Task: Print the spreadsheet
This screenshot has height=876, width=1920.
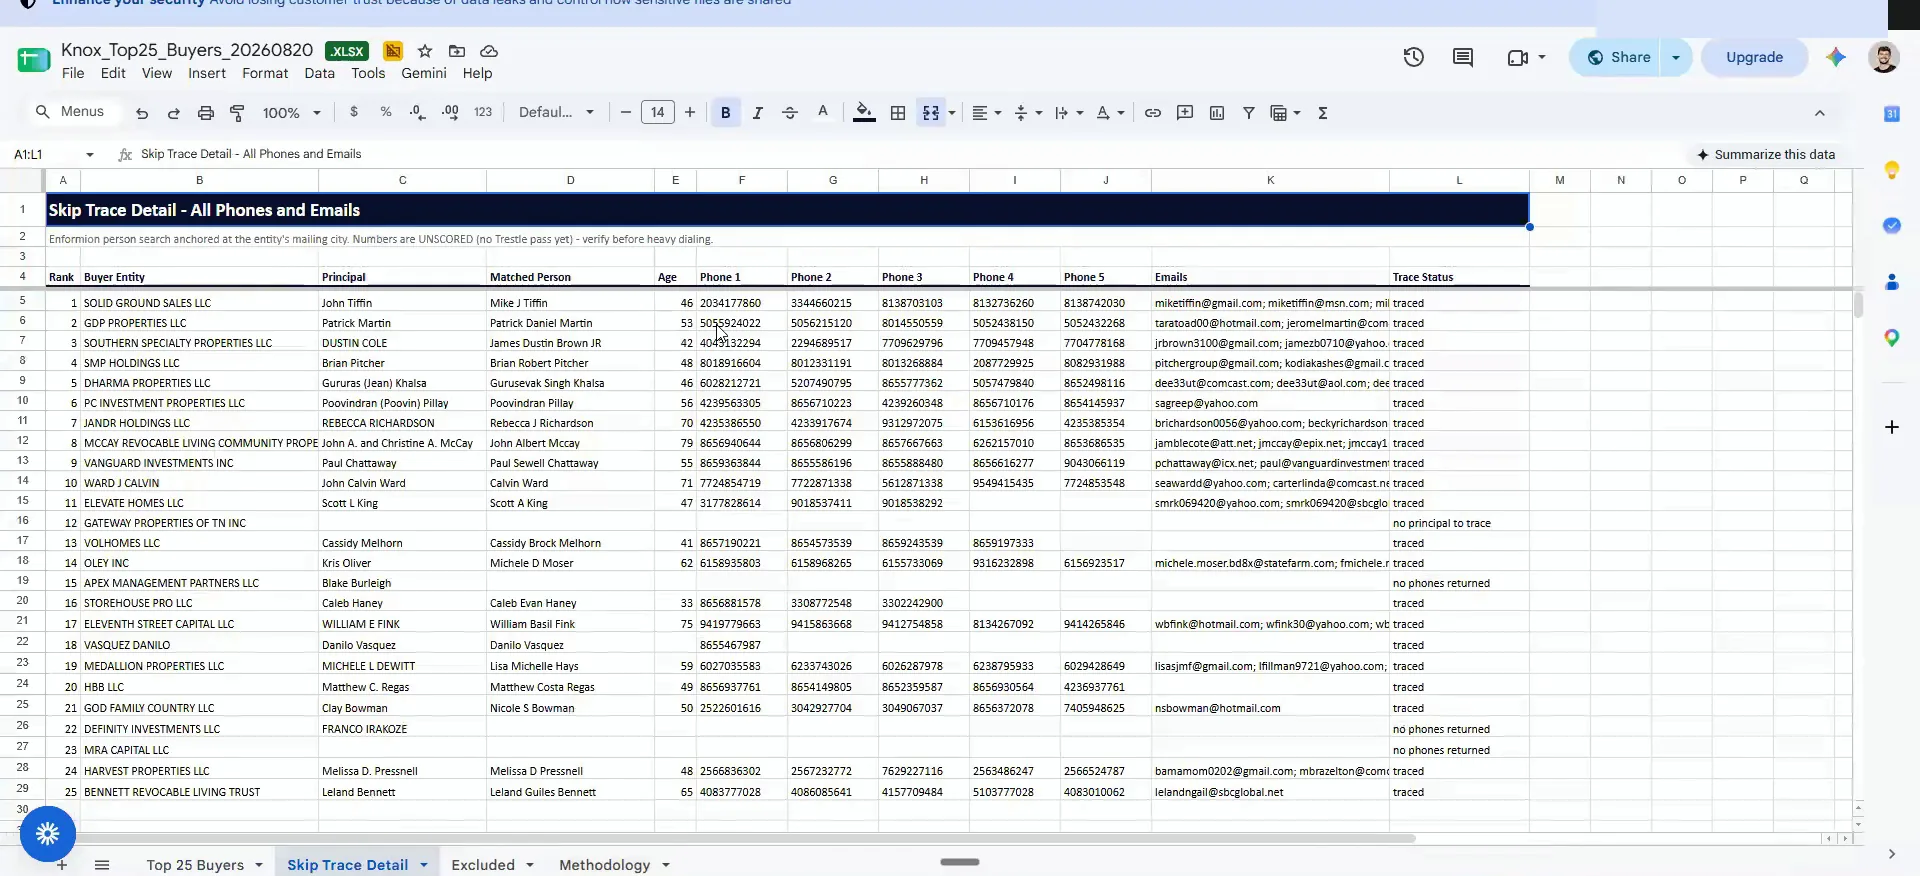Action: click(206, 113)
